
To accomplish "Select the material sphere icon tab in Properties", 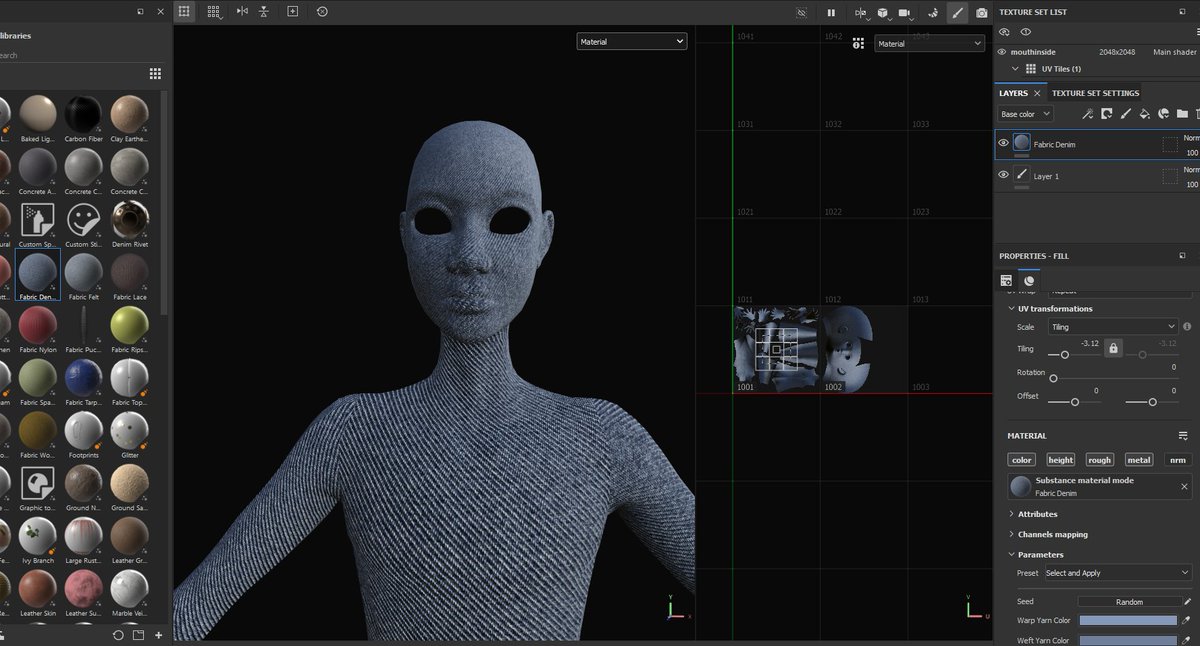I will [x=1029, y=281].
